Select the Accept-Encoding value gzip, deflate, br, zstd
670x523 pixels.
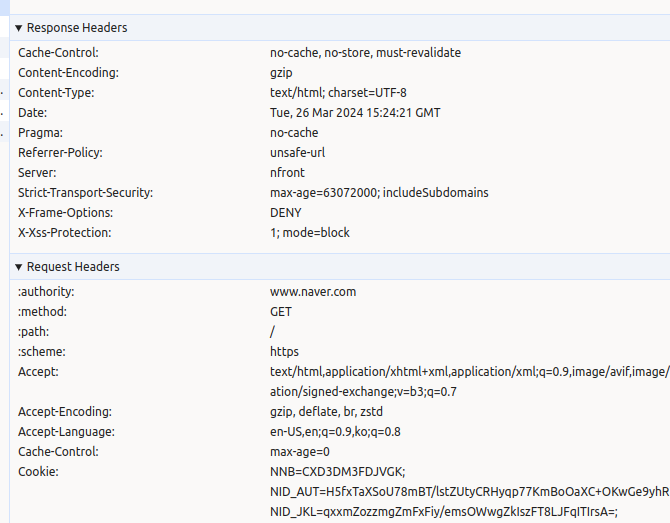(x=326, y=412)
